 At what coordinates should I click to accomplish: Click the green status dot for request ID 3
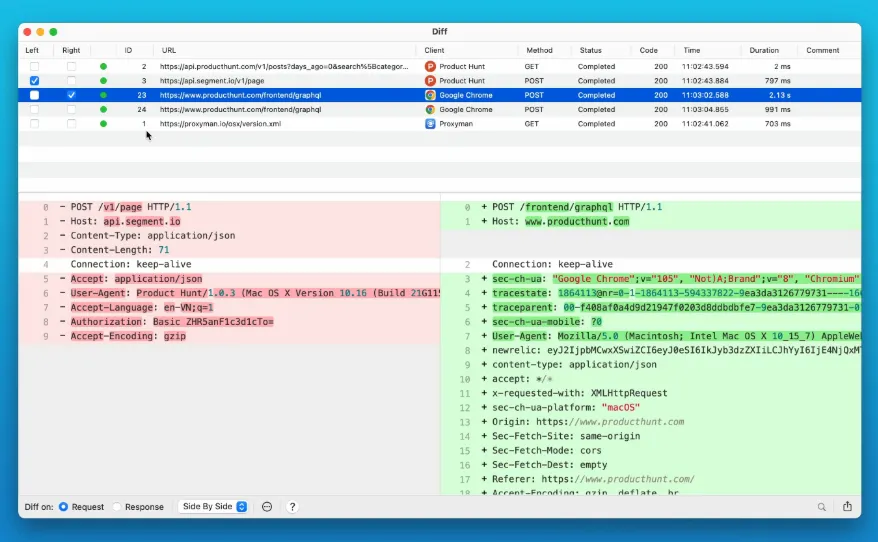103,81
